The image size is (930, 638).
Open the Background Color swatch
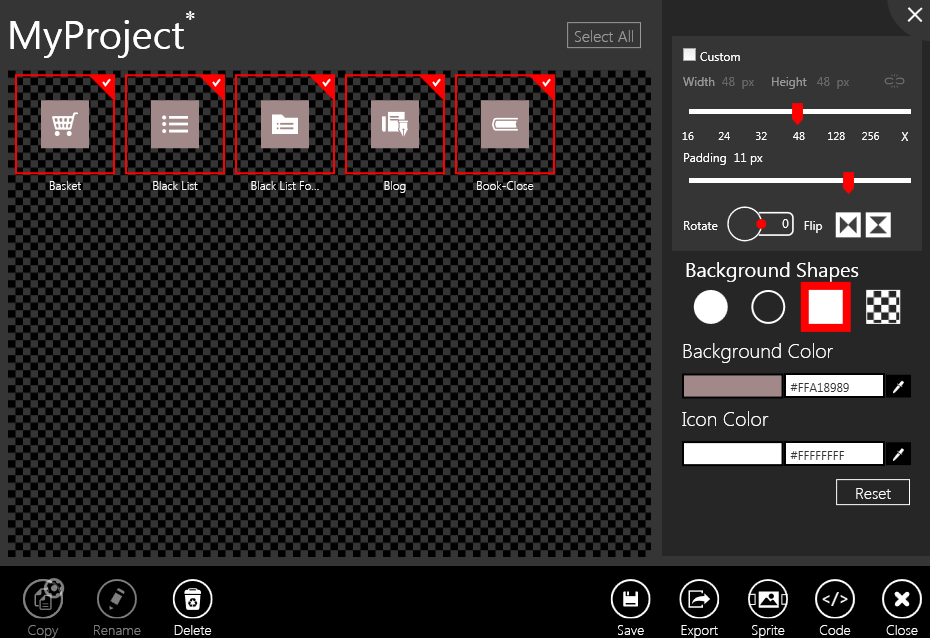click(x=732, y=387)
